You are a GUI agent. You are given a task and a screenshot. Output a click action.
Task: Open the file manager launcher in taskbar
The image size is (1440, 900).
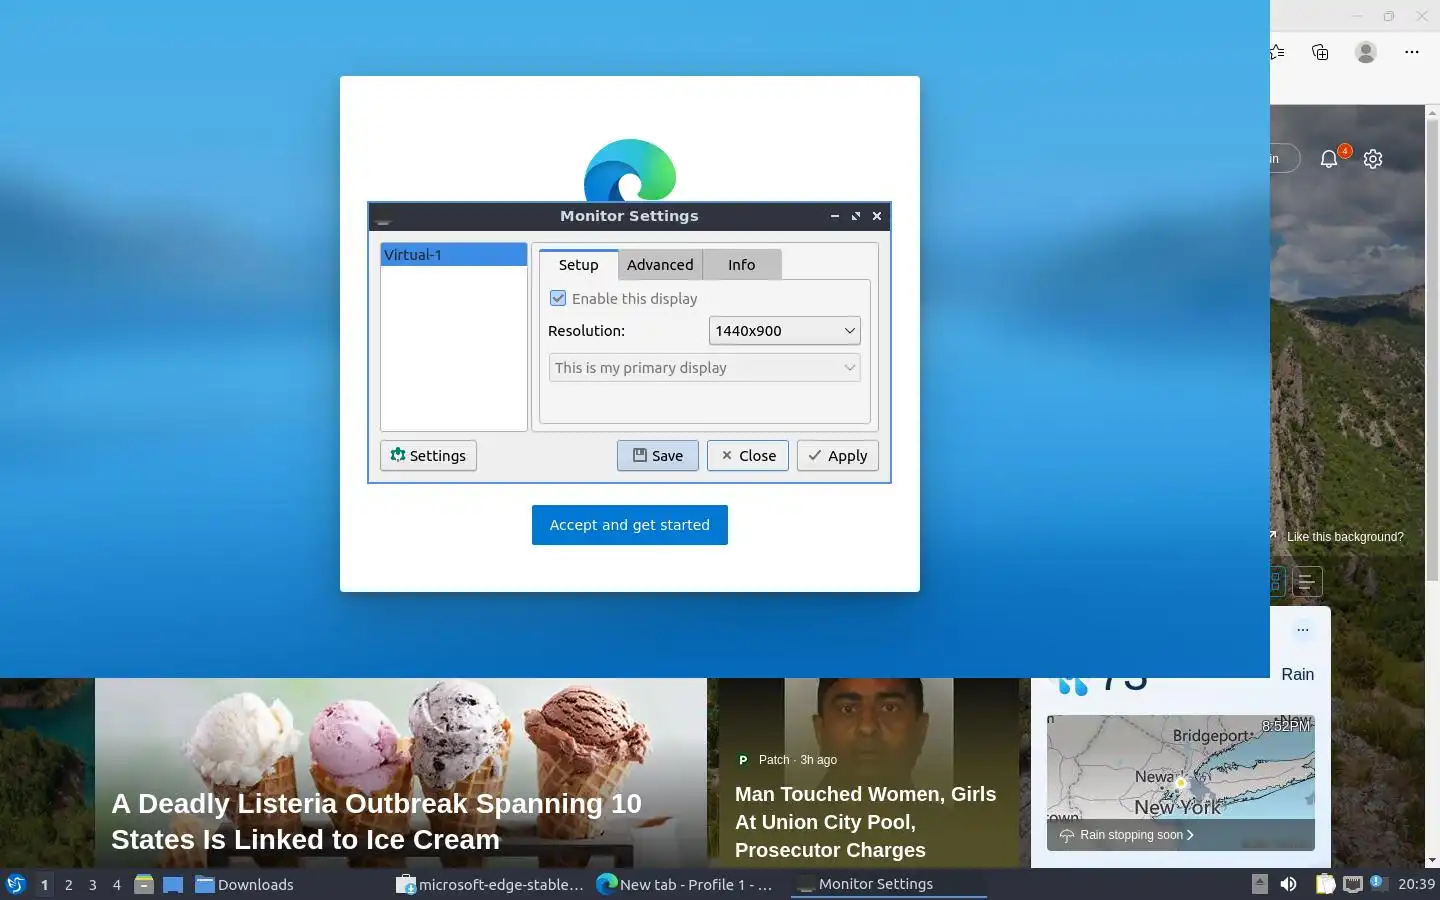pos(144,884)
